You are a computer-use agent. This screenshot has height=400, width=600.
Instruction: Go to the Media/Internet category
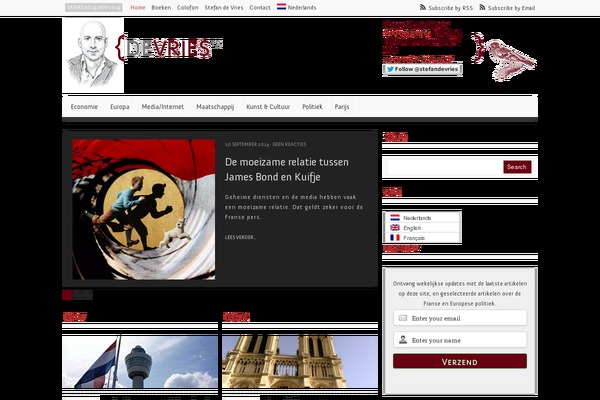click(163, 107)
